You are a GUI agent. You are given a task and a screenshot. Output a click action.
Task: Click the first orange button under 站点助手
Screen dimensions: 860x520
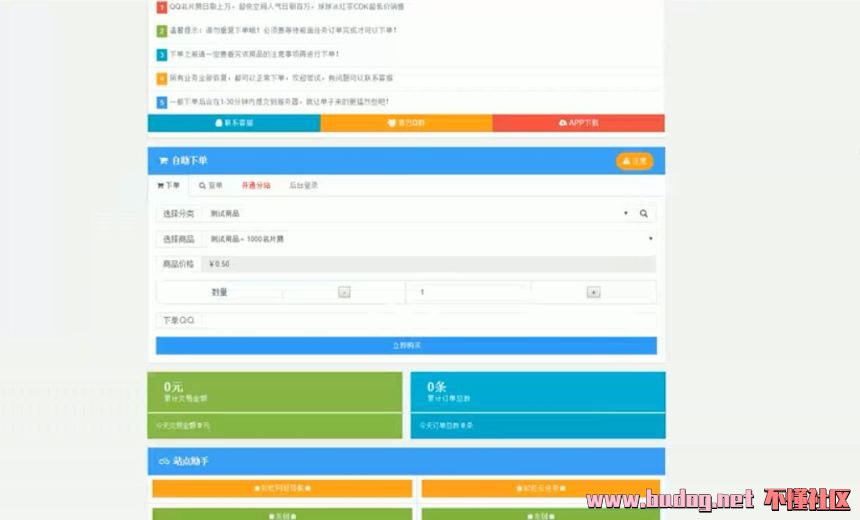pyautogui.click(x=282, y=488)
